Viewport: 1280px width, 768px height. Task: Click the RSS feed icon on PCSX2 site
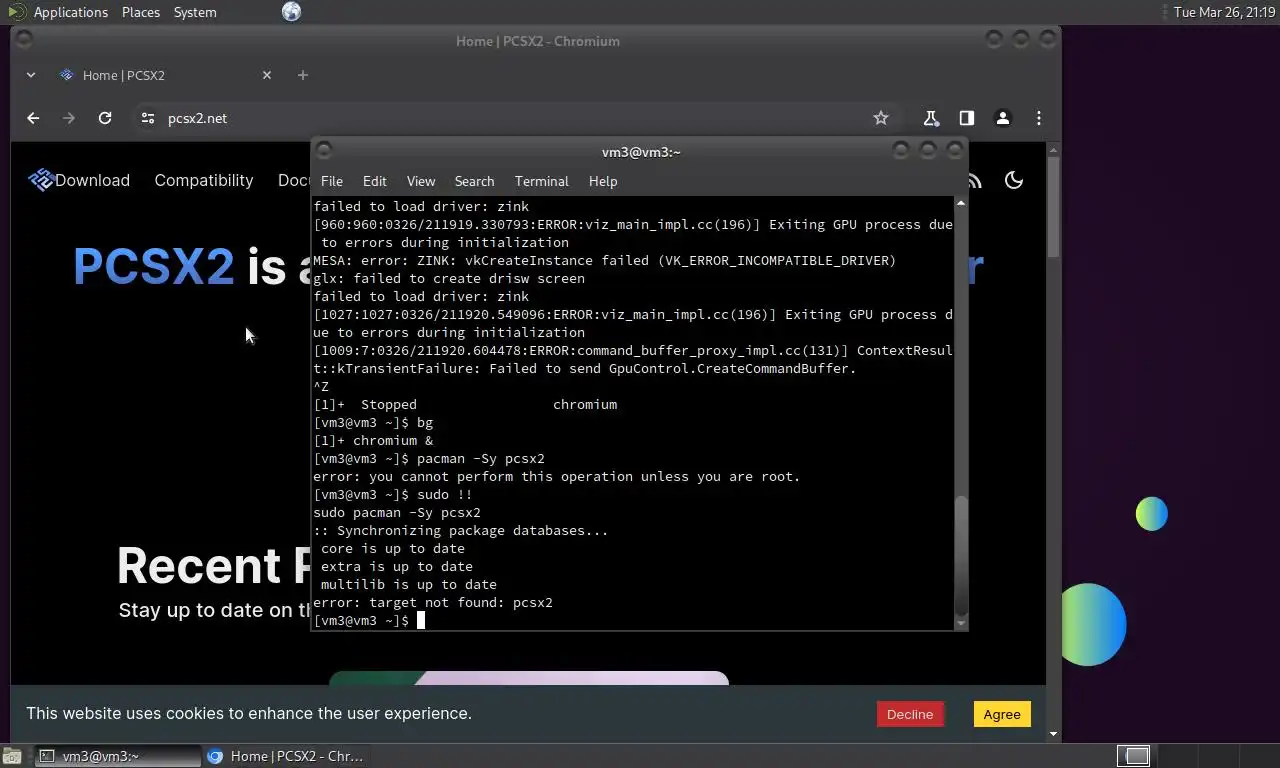coord(975,180)
